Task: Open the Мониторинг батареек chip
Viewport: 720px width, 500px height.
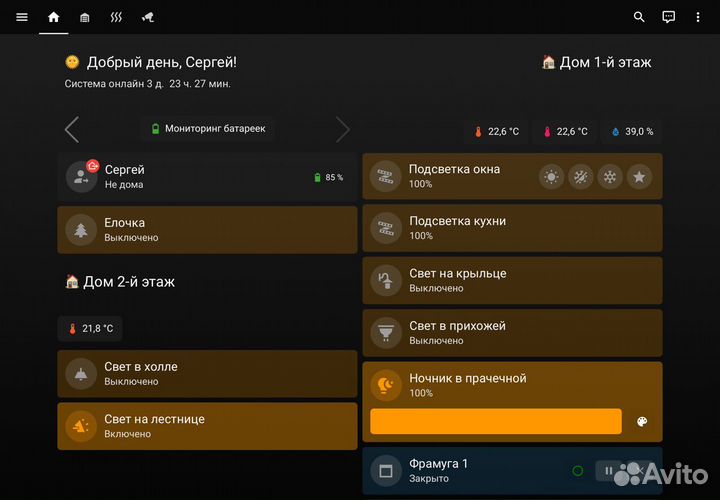Action: coord(208,129)
